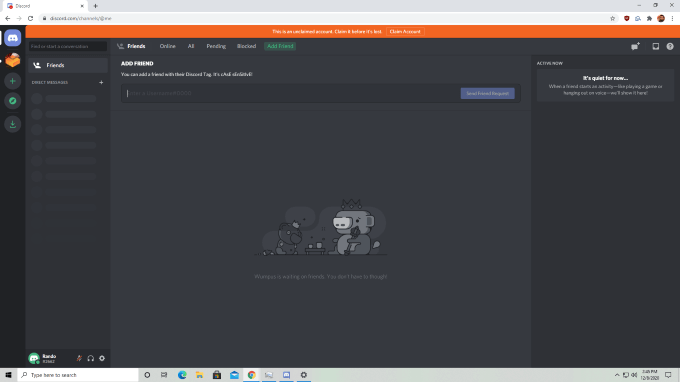Screen dimensions: 680x382
Task: Open Cortana circle icon on taskbar
Action: 147,375
